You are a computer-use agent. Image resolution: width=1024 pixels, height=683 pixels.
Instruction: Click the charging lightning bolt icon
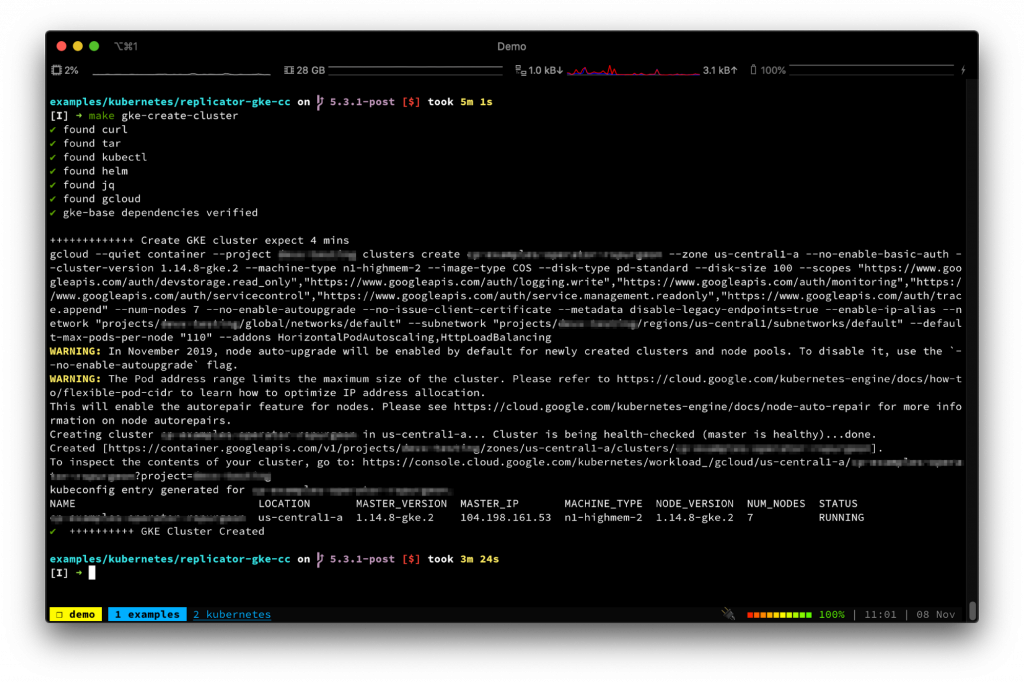963,71
